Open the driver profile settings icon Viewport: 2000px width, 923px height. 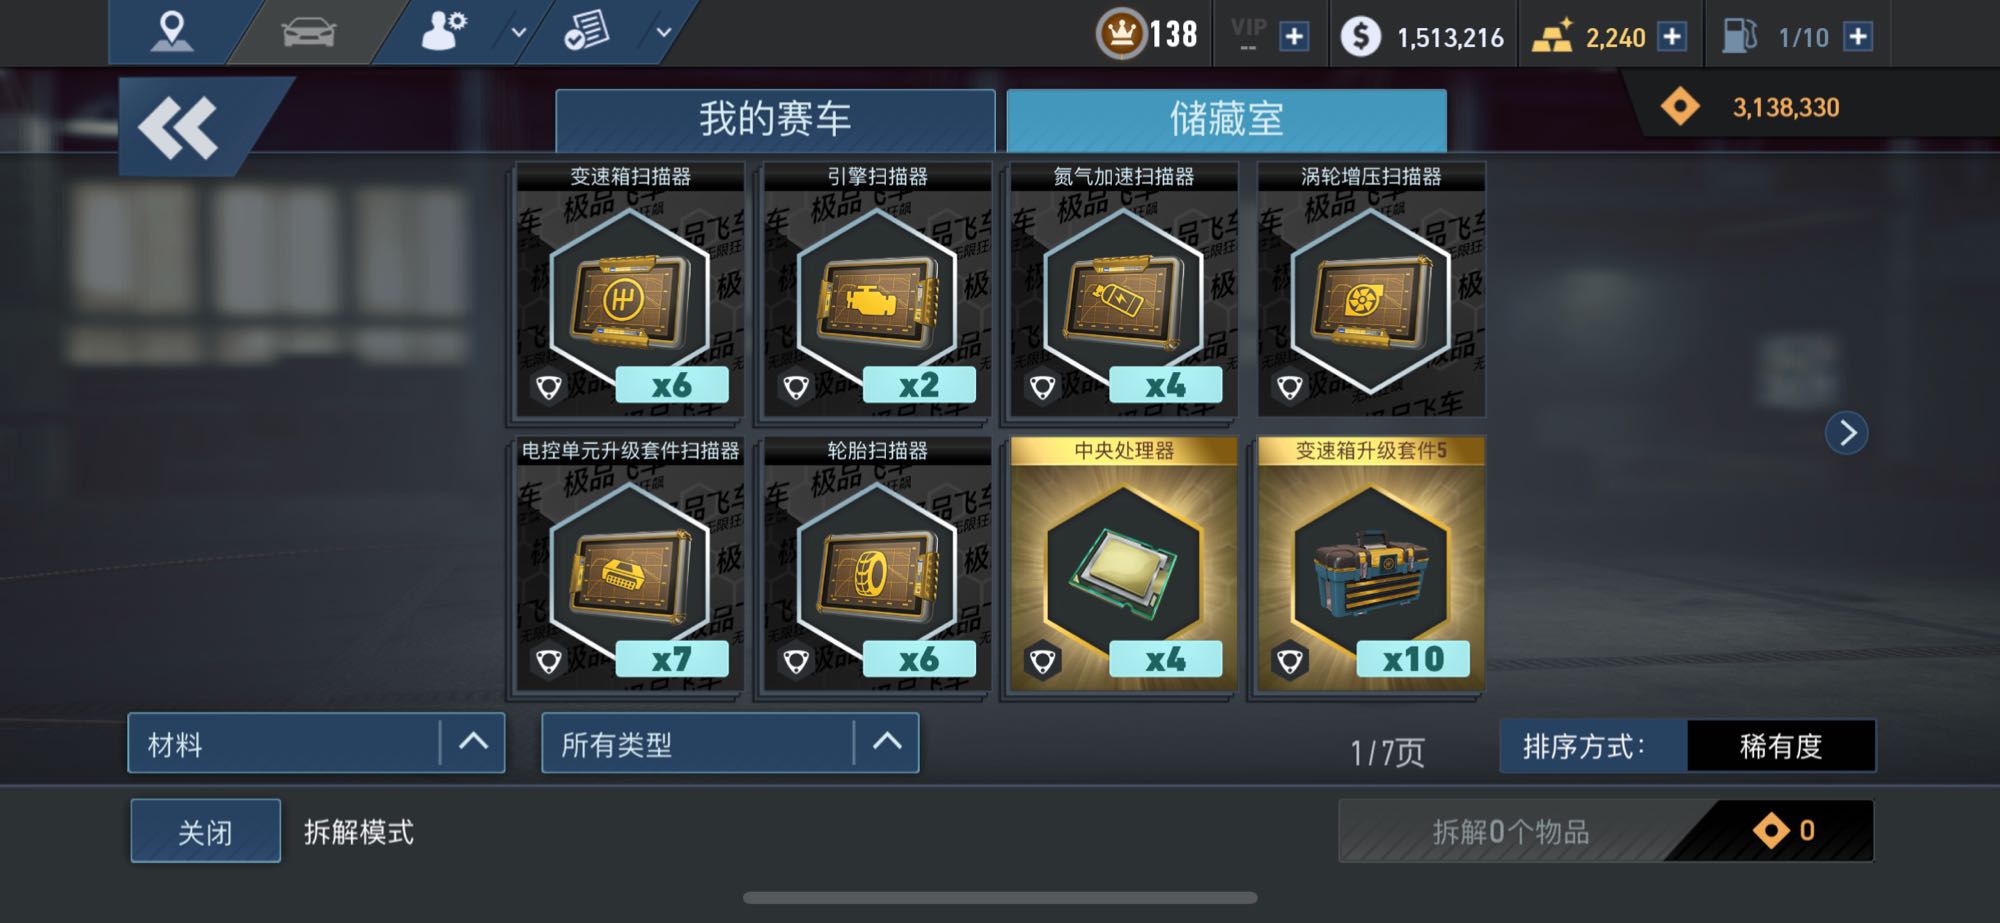(443, 31)
